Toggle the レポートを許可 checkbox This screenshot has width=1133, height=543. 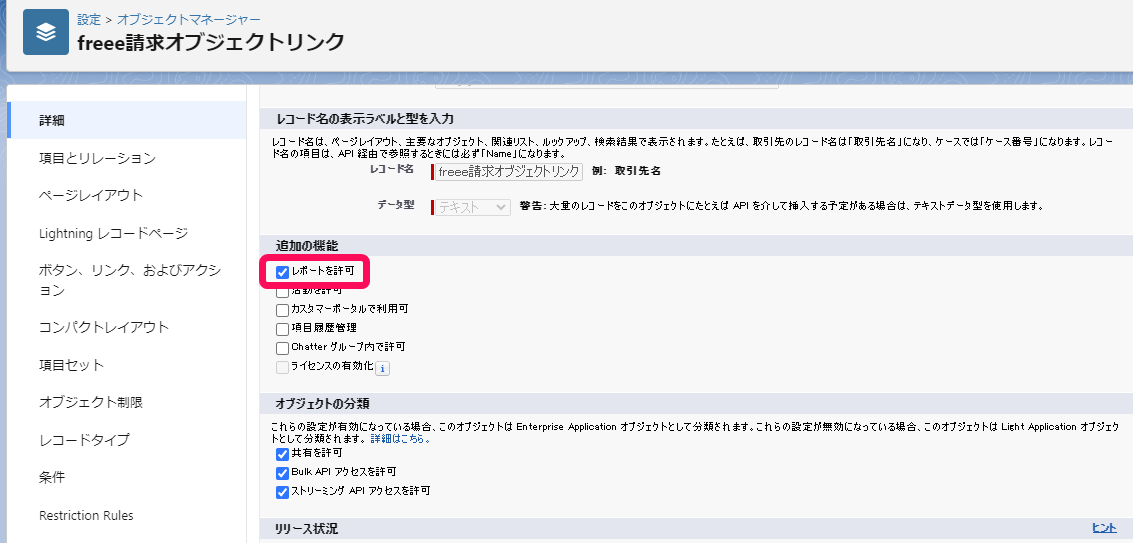pos(283,273)
